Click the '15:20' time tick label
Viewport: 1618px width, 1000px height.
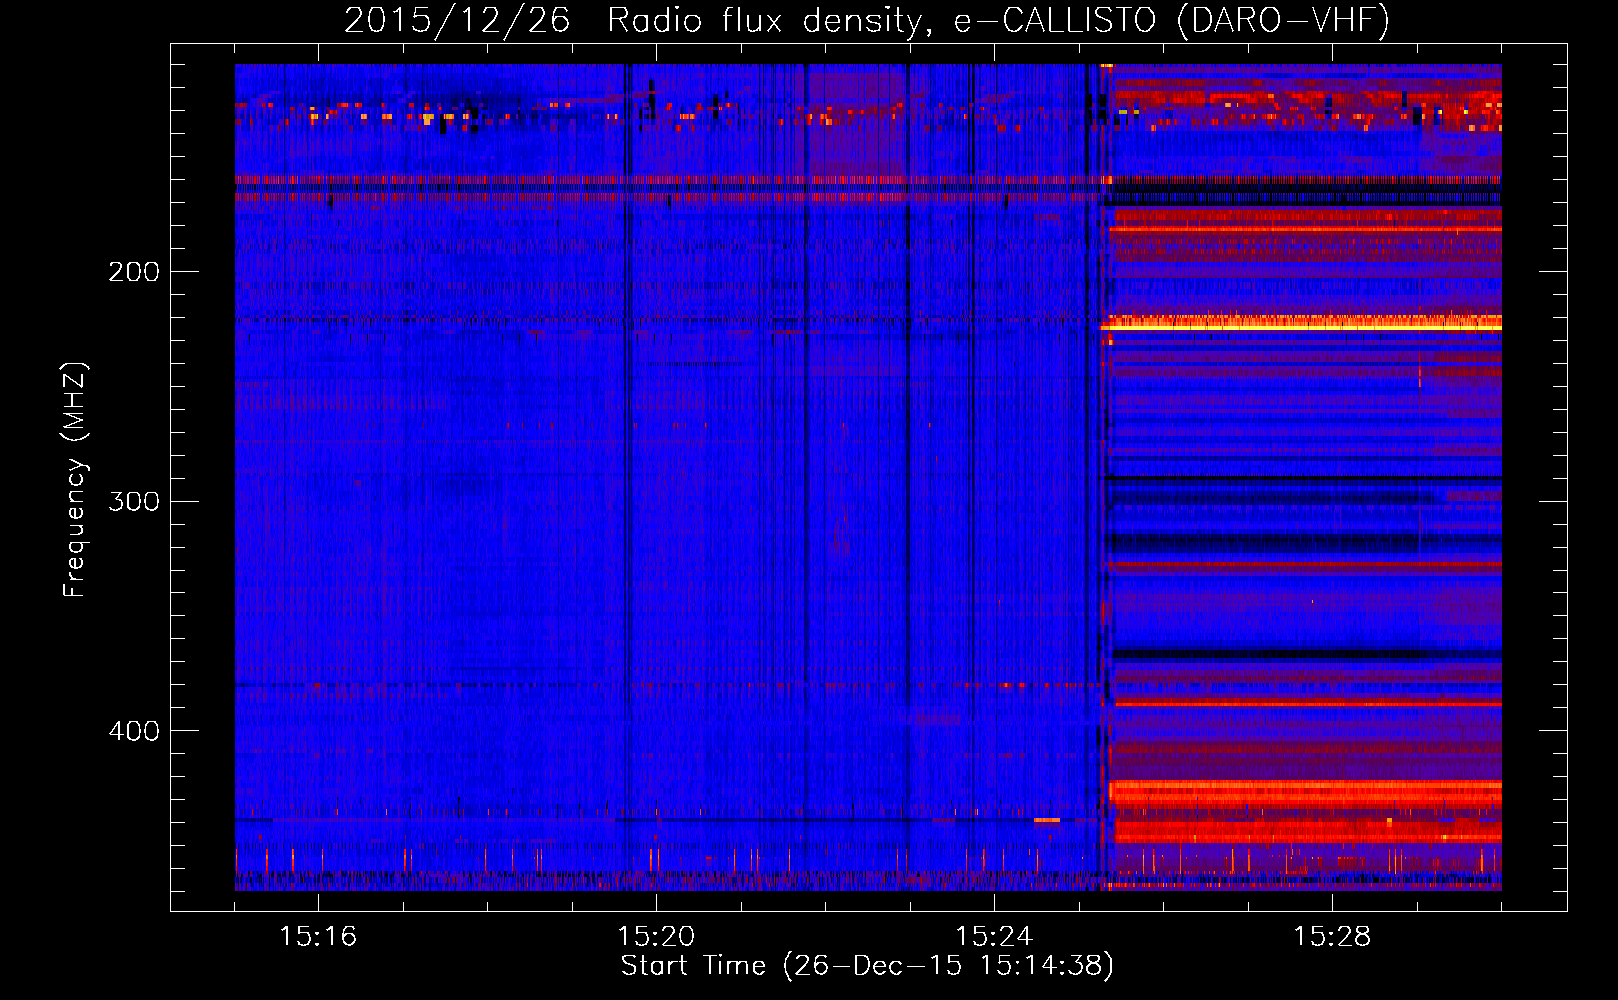[656, 937]
